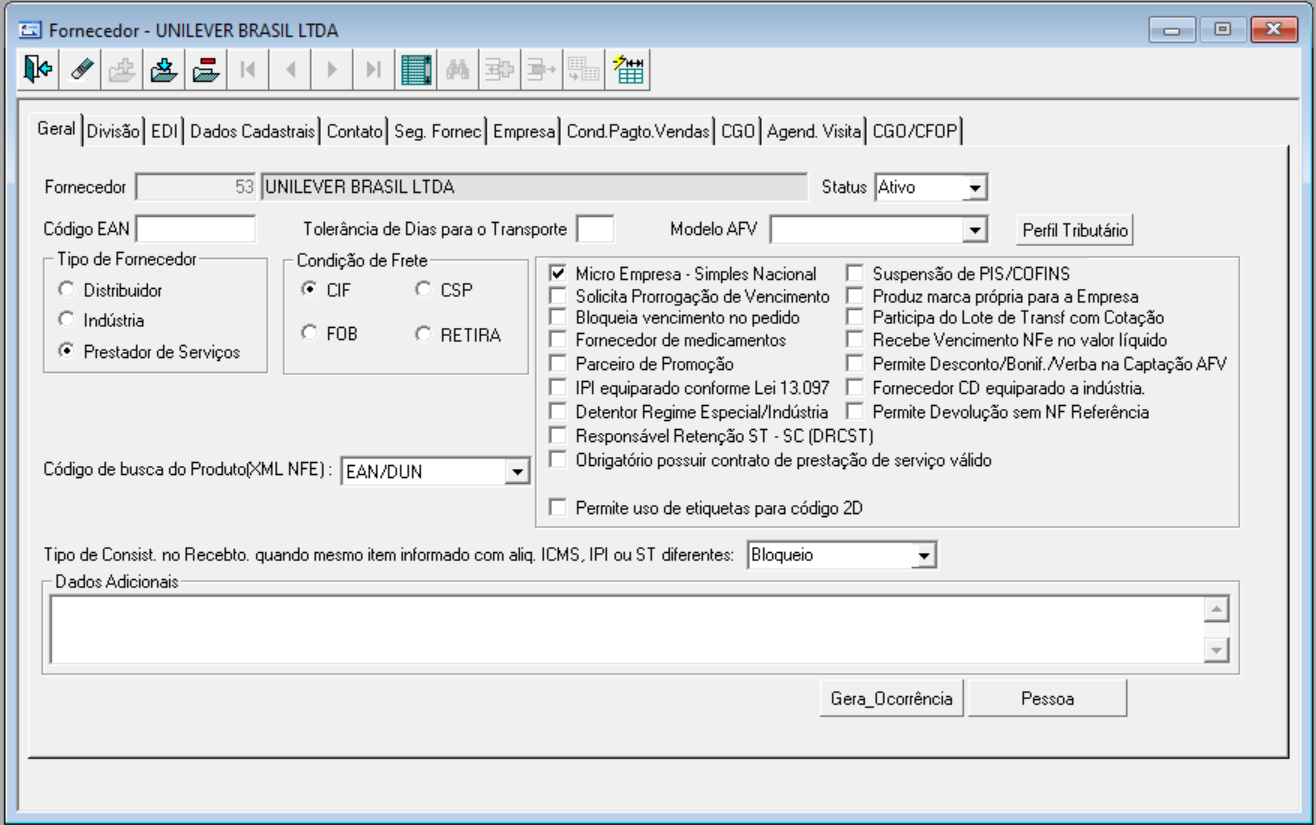Choose FOB freight condition
This screenshot has width=1316, height=825.
click(309, 334)
